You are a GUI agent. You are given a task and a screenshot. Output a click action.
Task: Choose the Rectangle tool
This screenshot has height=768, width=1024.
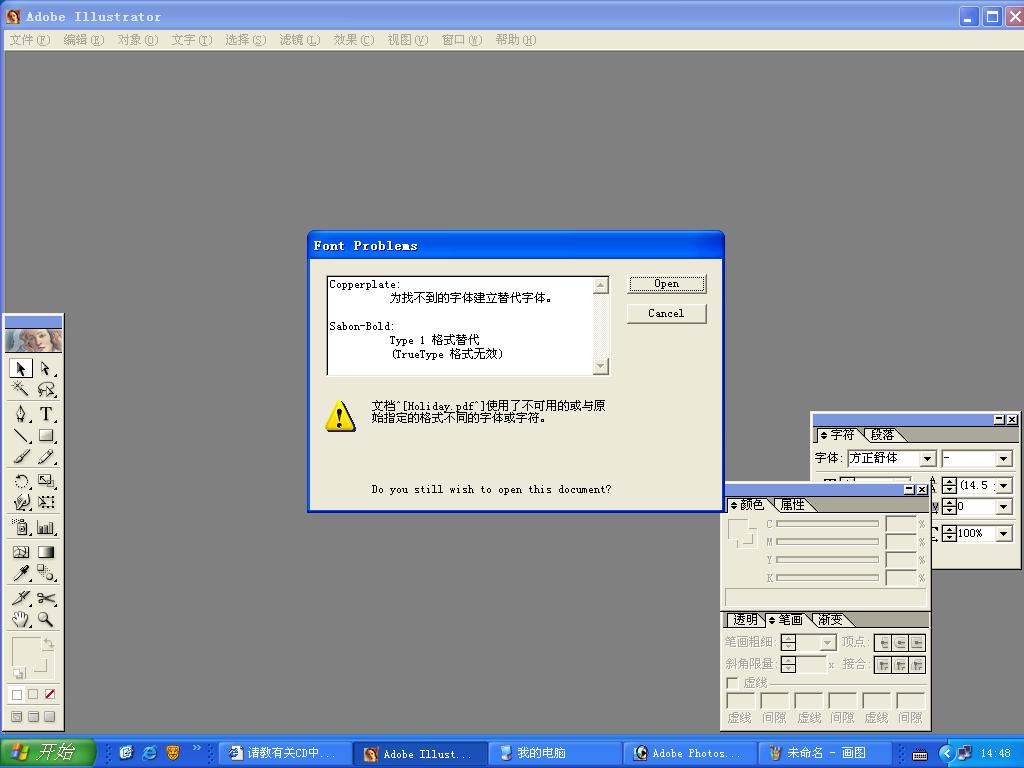[x=46, y=436]
